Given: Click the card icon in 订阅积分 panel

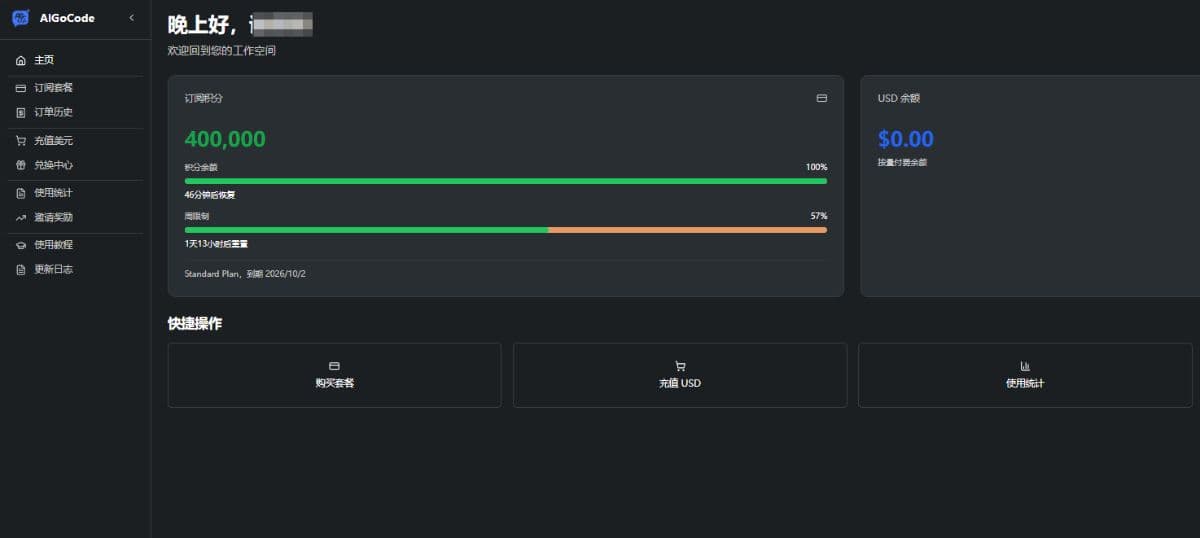Looking at the screenshot, I should click(x=822, y=99).
